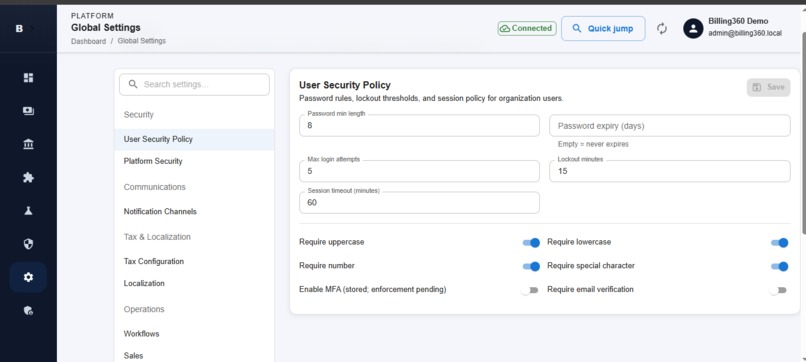The image size is (806, 362).
Task: Click the Operations section heading
Action: (144, 310)
